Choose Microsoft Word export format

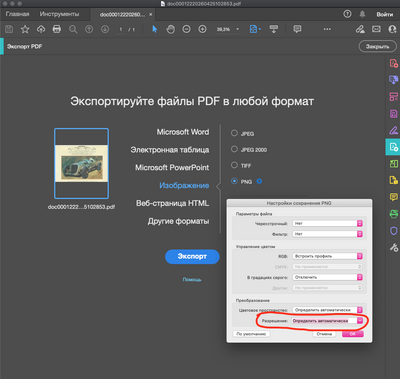183,132
